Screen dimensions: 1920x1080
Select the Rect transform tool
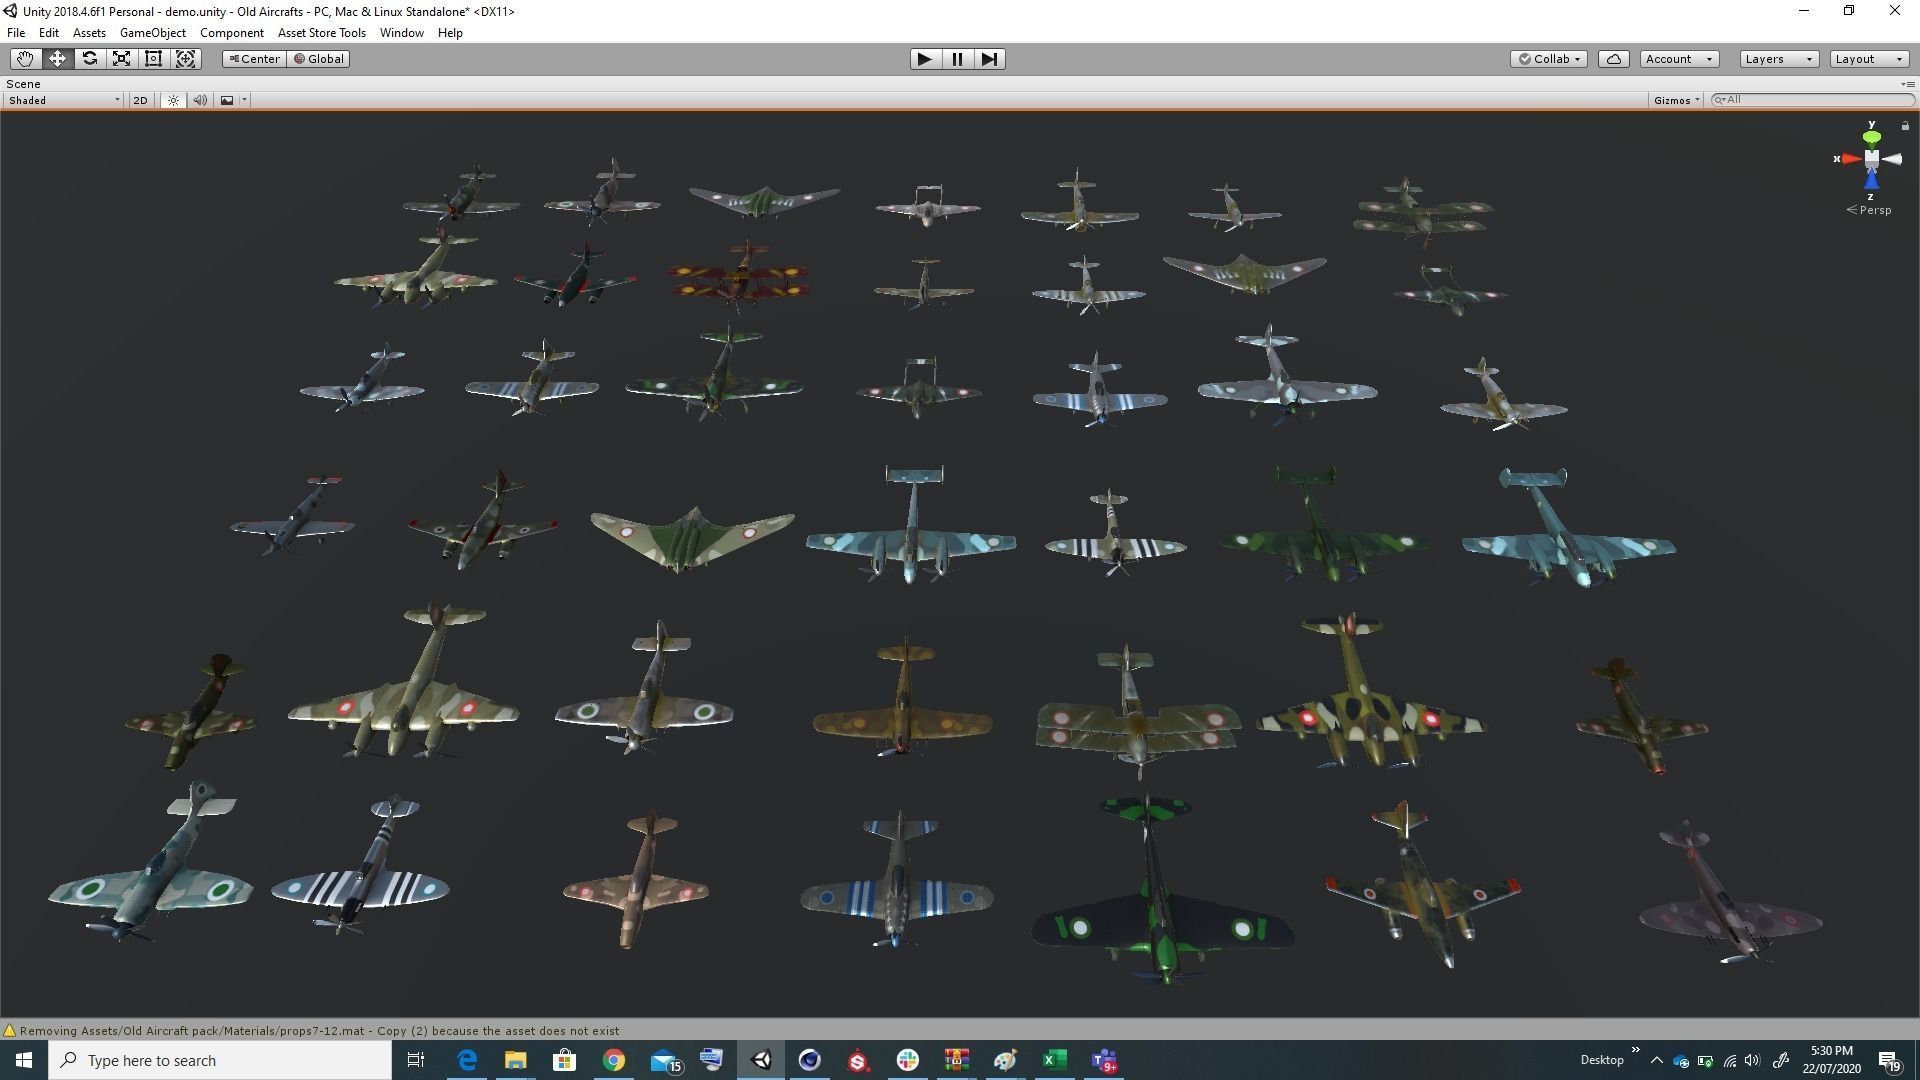coord(154,59)
